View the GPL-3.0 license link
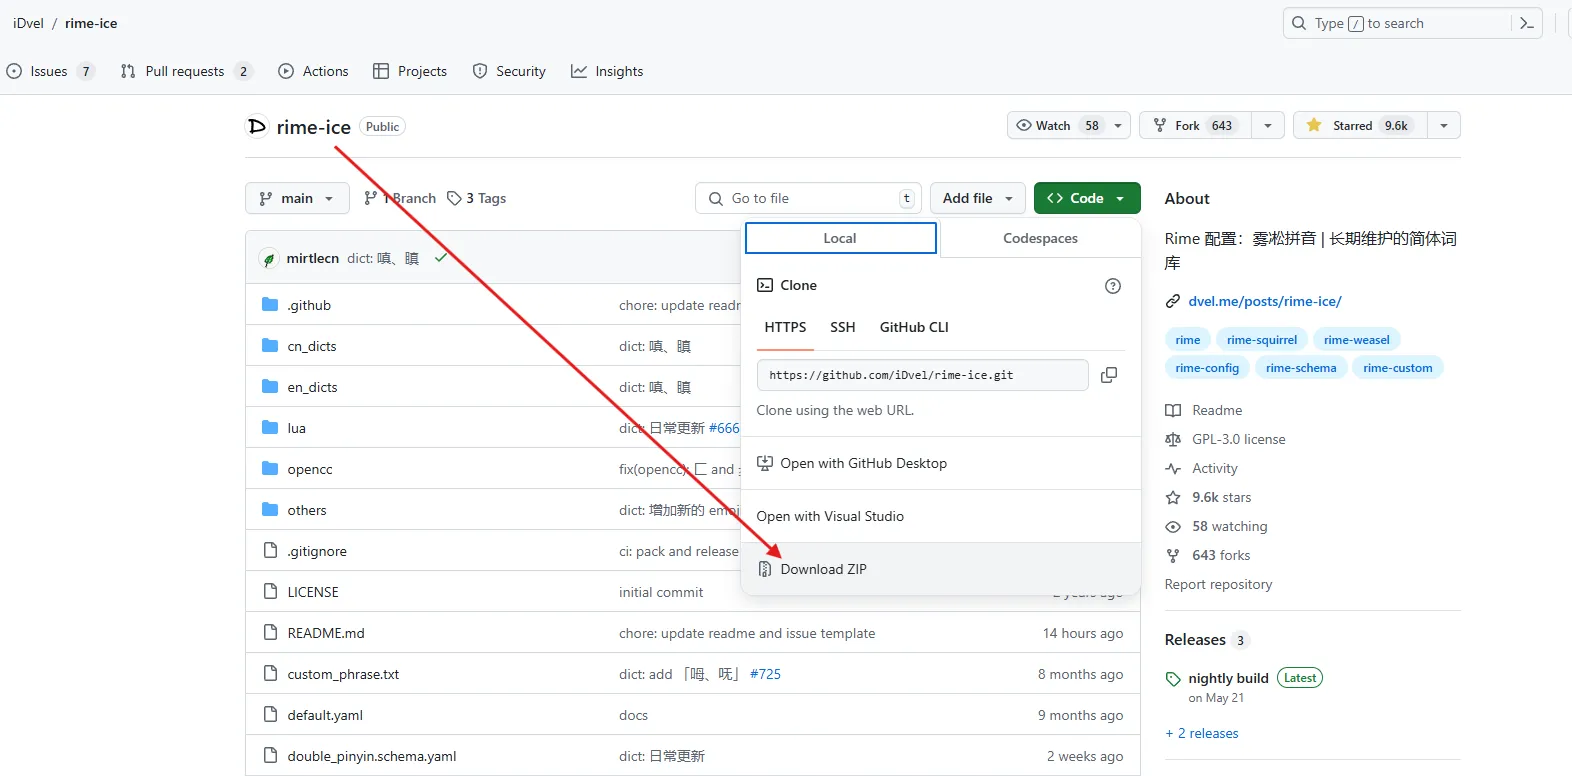The width and height of the screenshot is (1572, 776). (x=1239, y=439)
